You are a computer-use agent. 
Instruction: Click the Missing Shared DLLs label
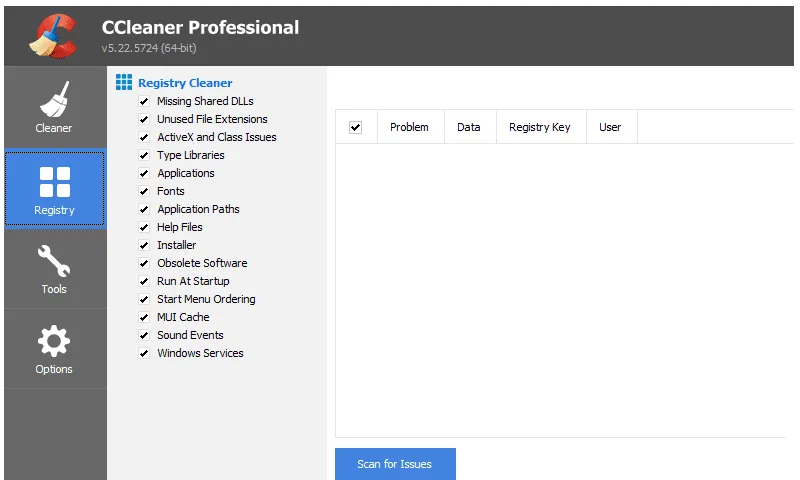point(205,101)
